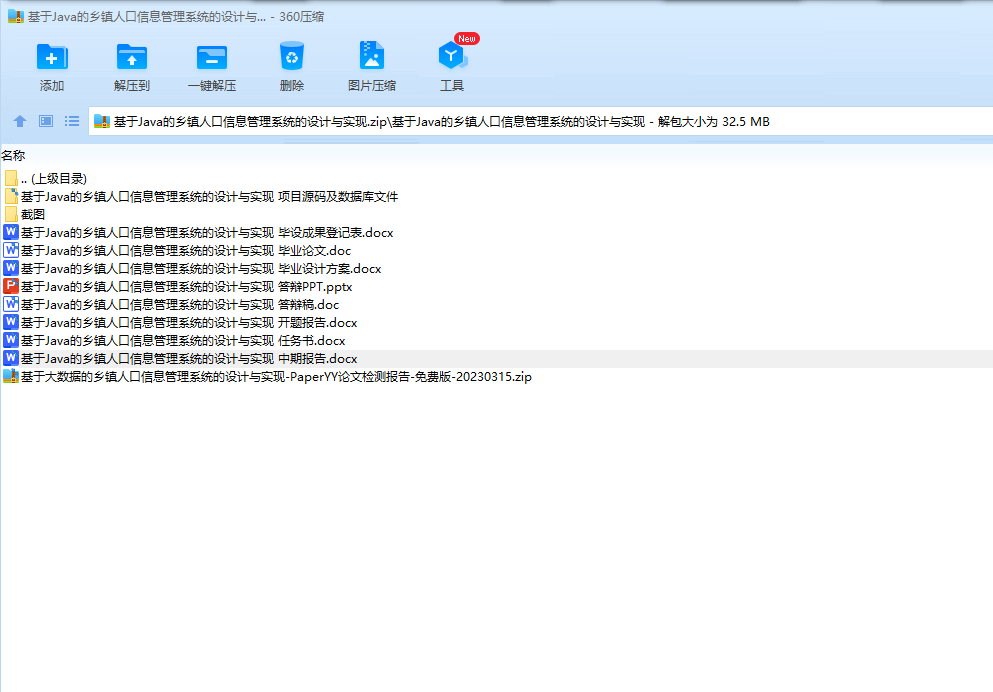Screen dimensions: 993x692
Task: Open the 工具 (Tools) icon with New badge
Action: point(452,56)
